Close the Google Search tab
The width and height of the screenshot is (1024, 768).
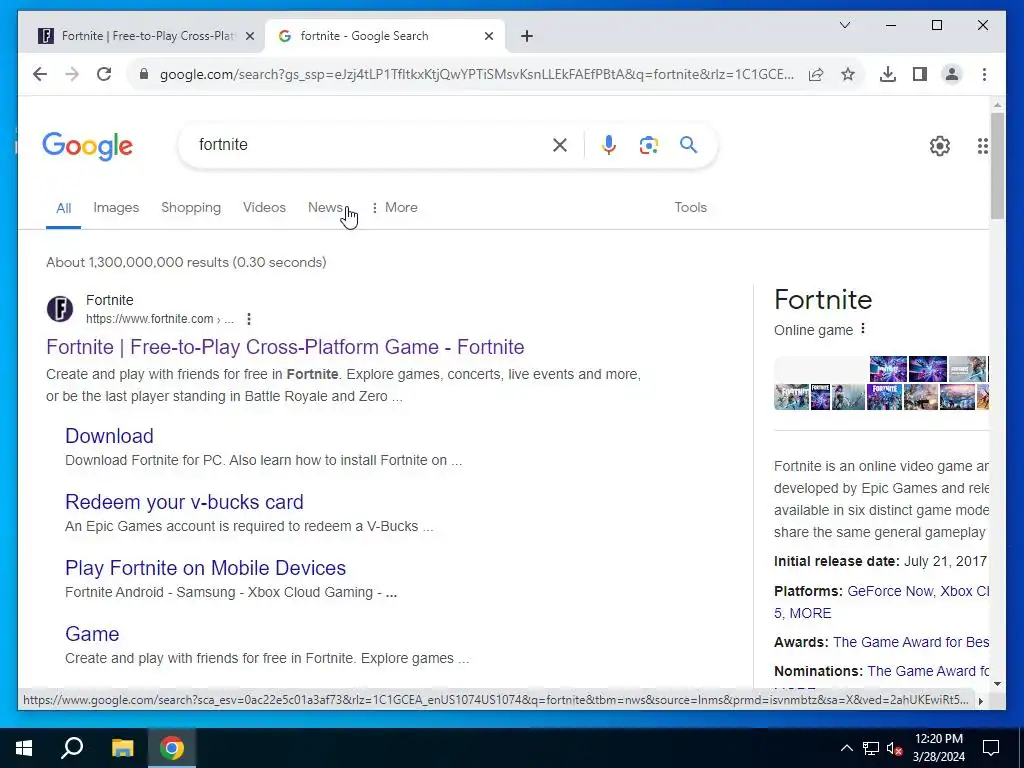(489, 37)
